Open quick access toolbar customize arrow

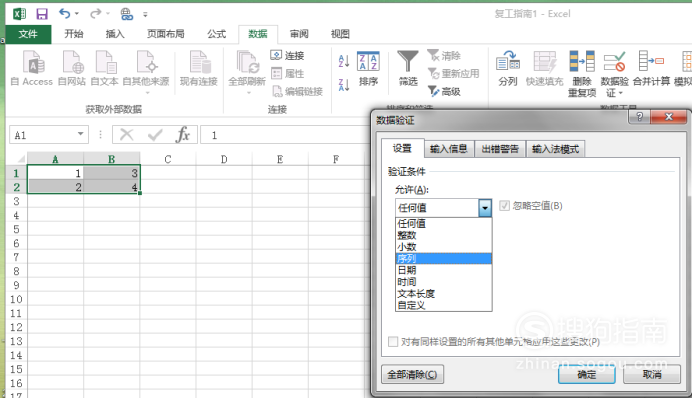(145, 15)
